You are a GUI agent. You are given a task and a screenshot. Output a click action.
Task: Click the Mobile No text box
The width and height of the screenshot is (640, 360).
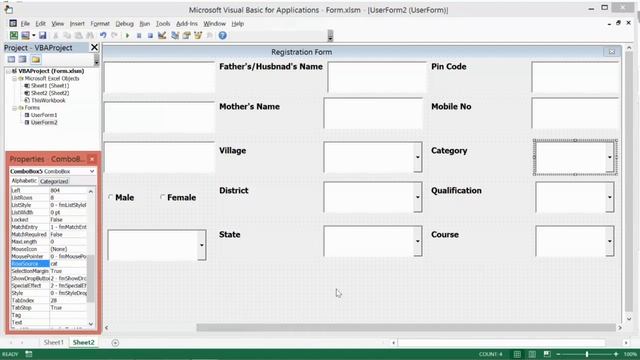[575, 113]
